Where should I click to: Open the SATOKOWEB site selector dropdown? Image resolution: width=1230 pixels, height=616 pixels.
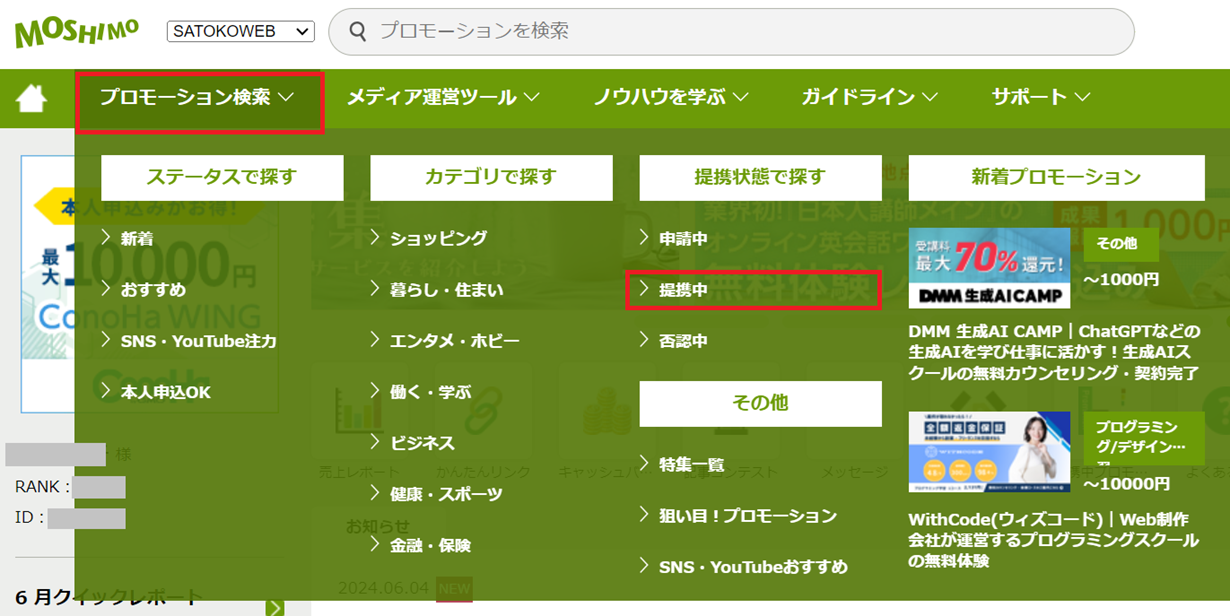(240, 31)
